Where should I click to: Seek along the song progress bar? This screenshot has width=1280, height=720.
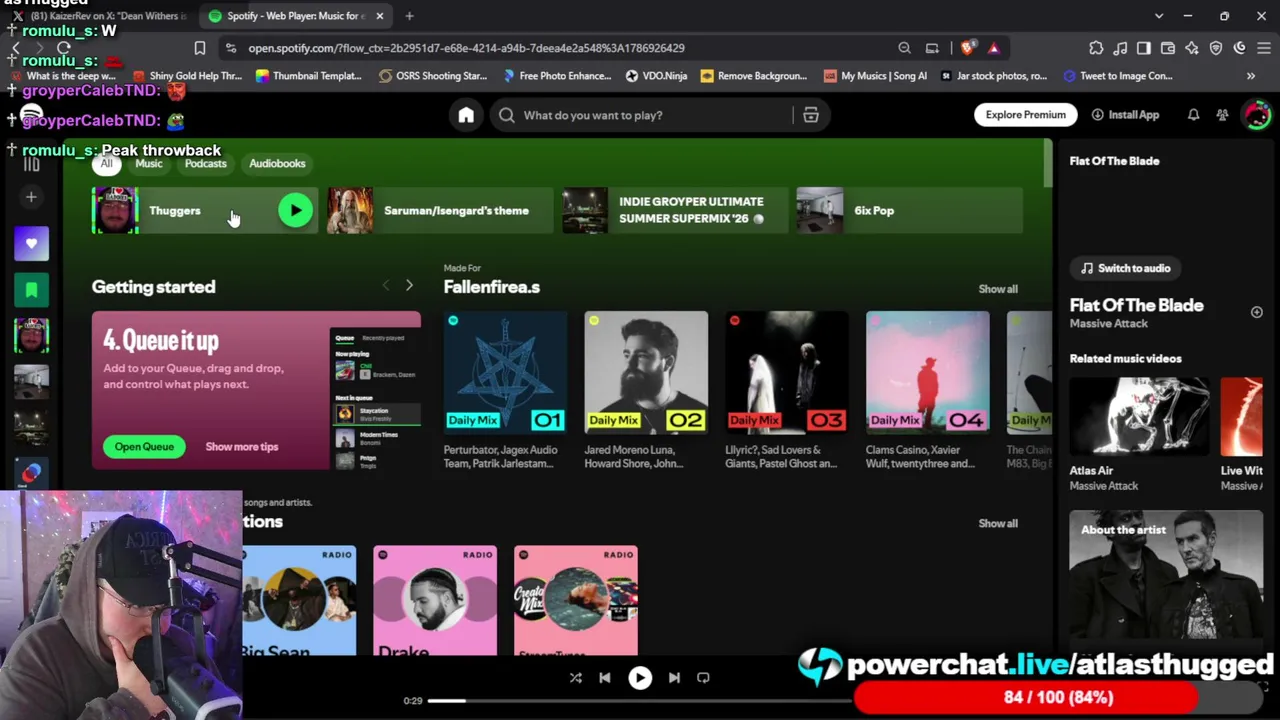point(640,701)
